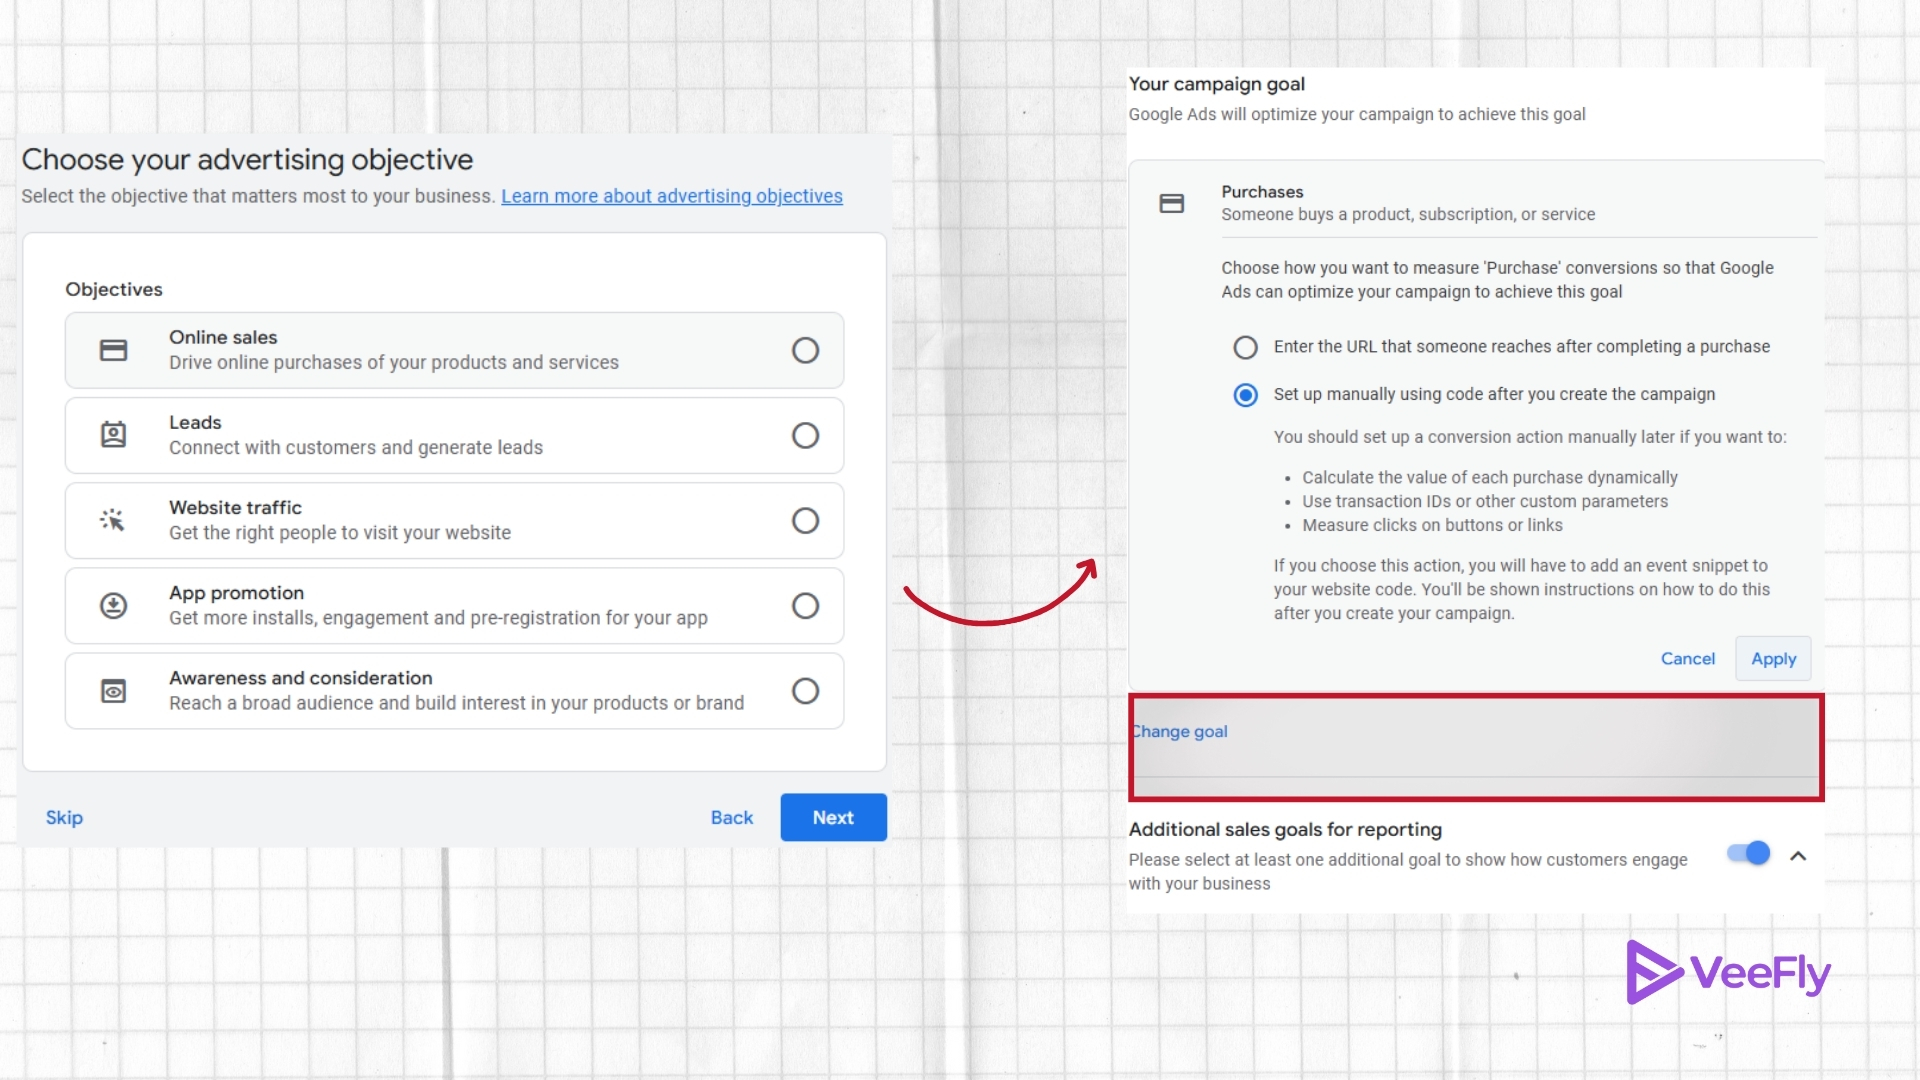1920x1080 pixels.
Task: Click the Leads objective title text
Action: pyautogui.click(x=195, y=422)
